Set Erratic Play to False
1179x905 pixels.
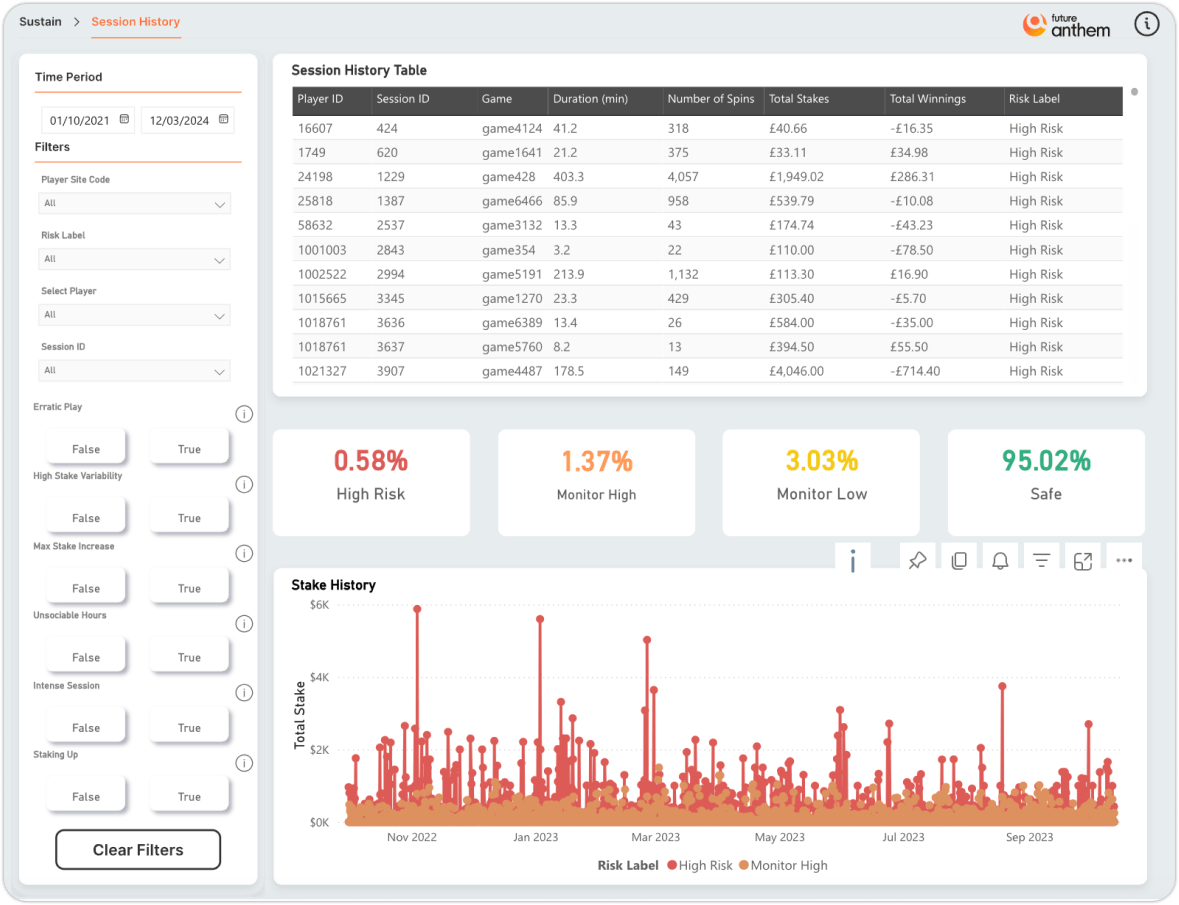tap(86, 449)
